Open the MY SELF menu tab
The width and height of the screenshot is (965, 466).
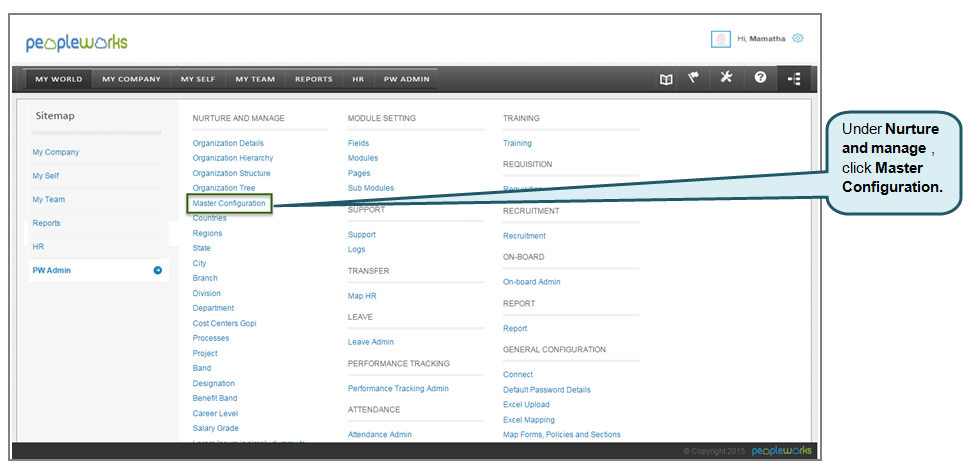[x=198, y=79]
